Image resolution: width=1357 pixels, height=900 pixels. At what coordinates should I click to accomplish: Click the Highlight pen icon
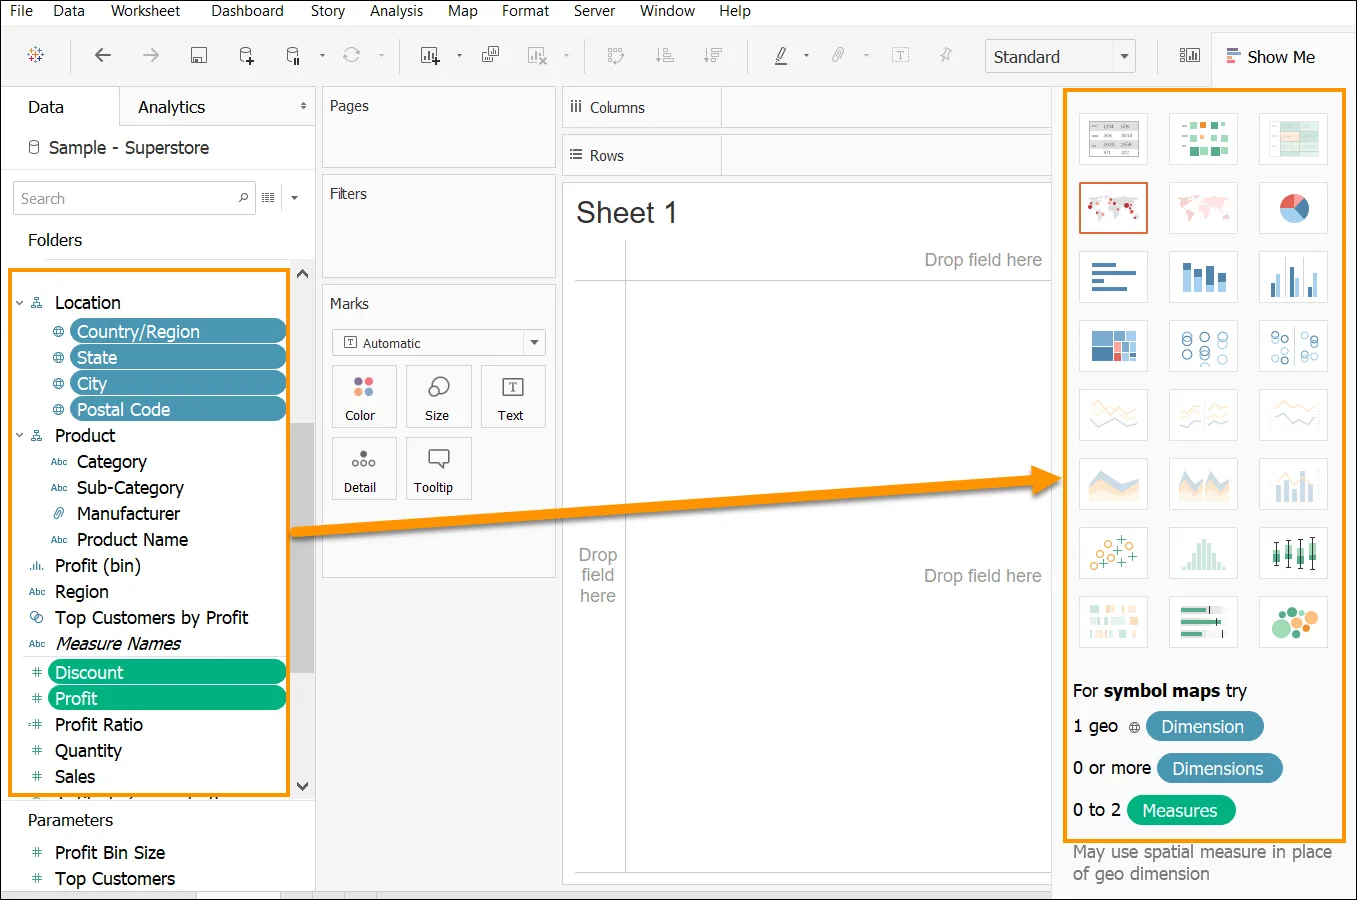[781, 55]
